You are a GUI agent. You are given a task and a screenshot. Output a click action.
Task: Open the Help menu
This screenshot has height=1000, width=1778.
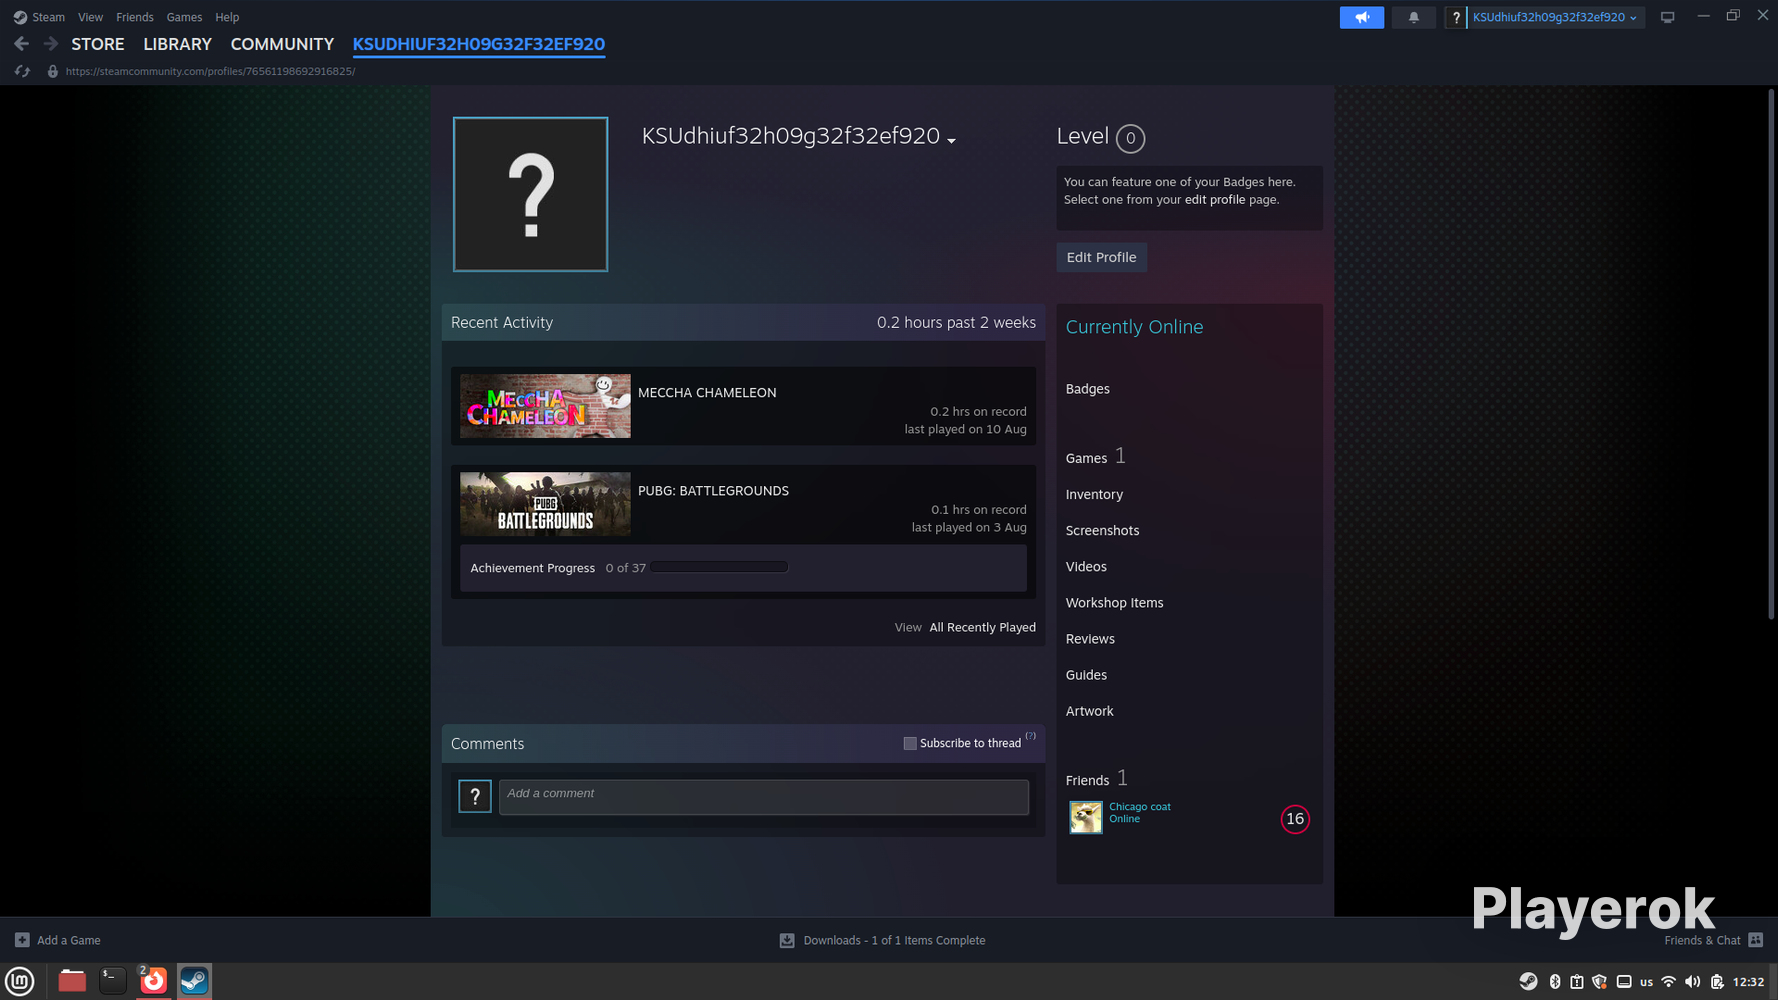227,17
